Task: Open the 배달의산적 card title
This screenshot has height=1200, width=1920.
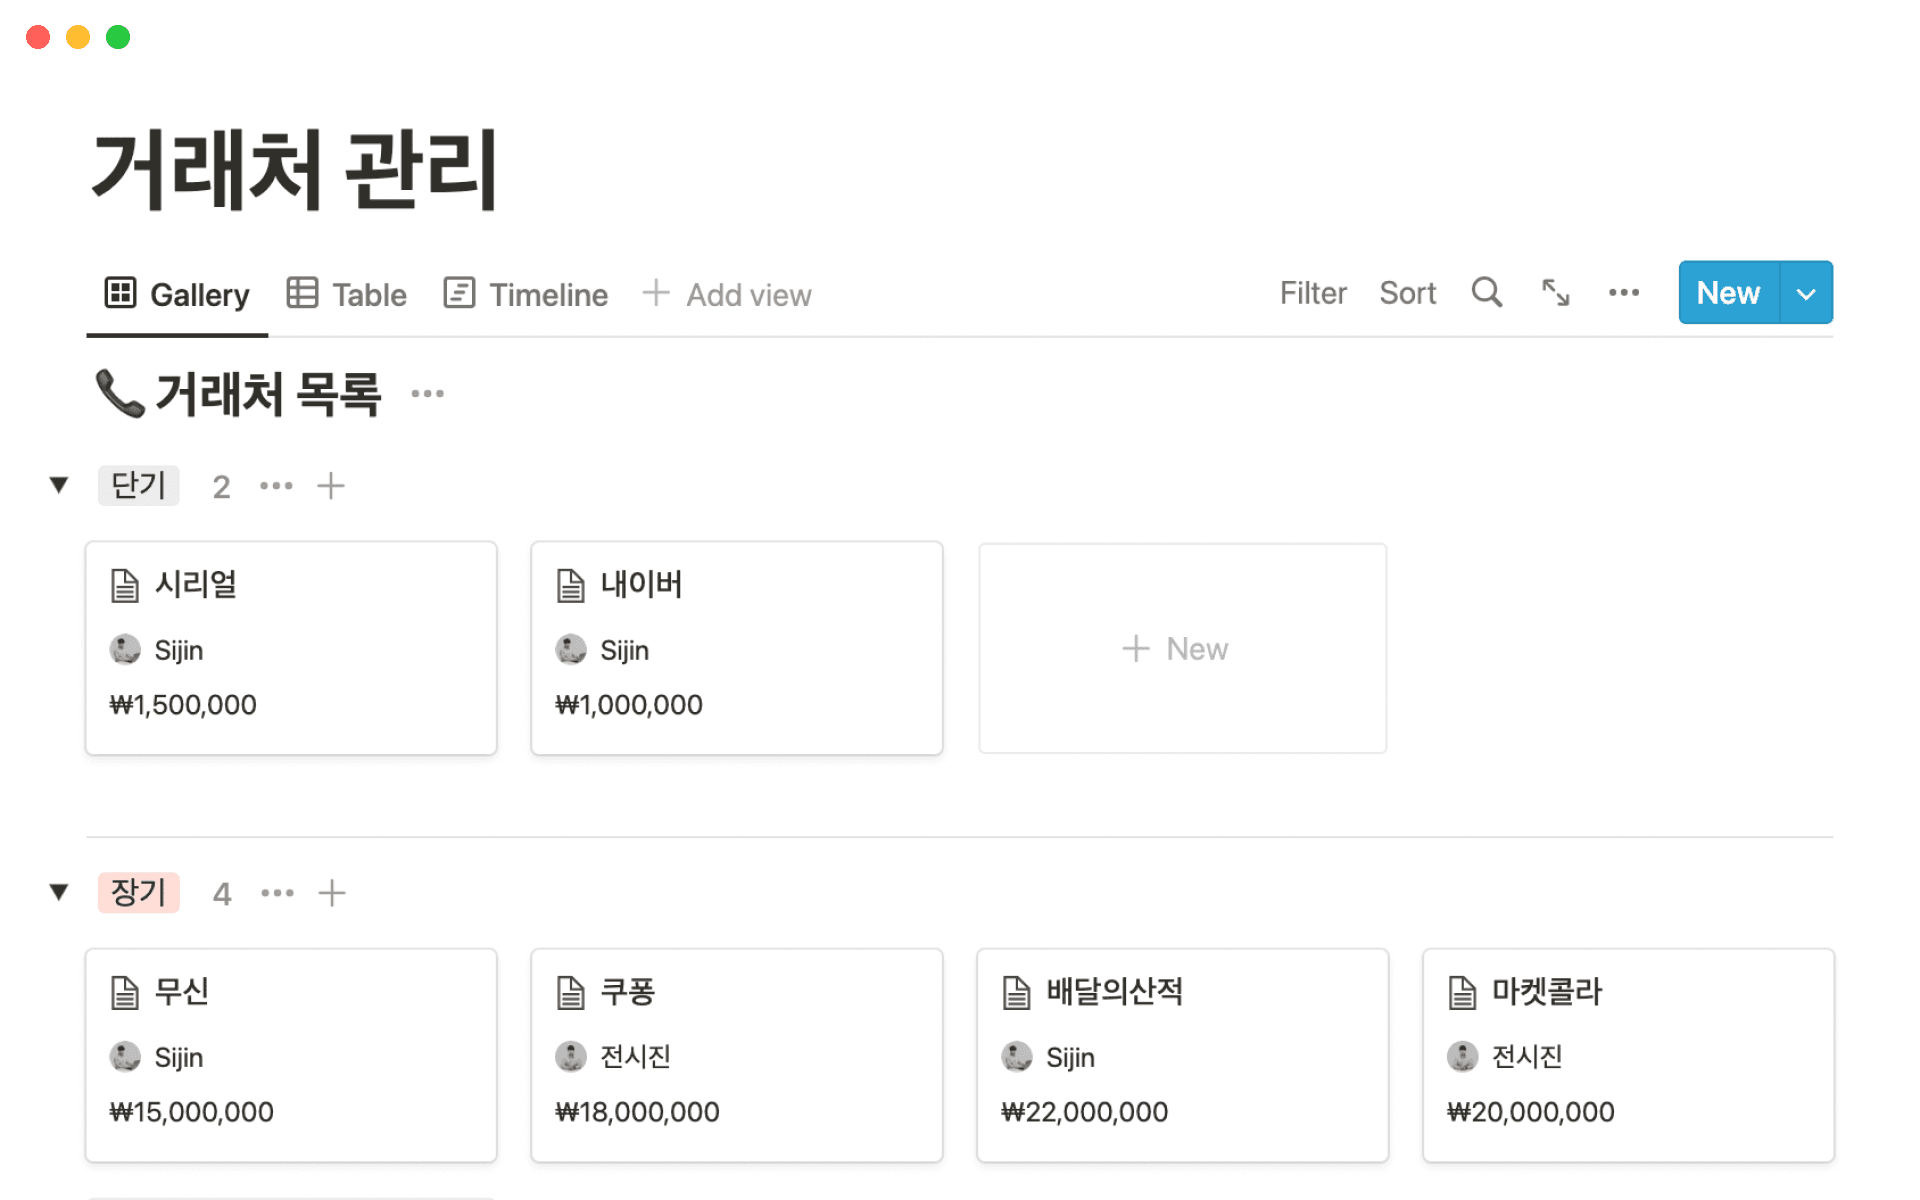Action: [1115, 991]
